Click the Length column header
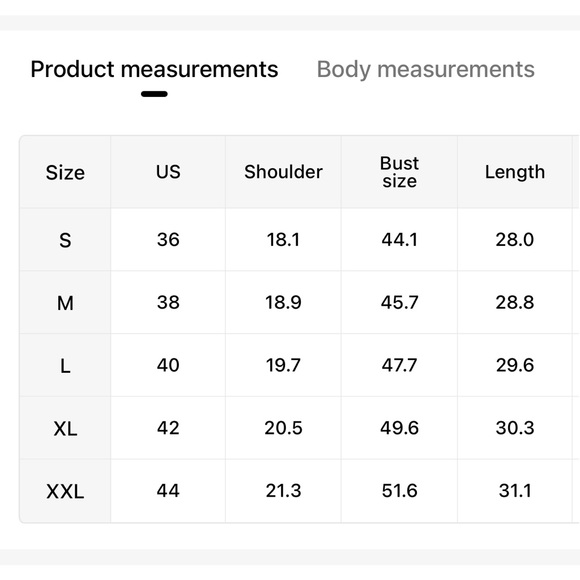Screen dimensions: 580x580 (515, 172)
